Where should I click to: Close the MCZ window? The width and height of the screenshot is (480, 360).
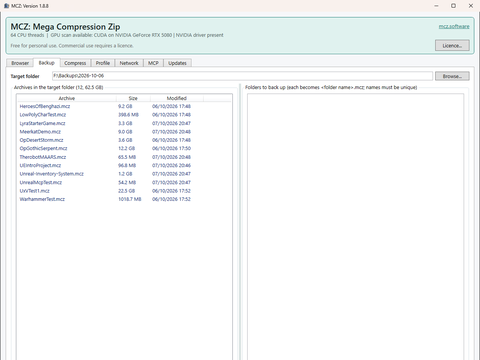click(x=471, y=6)
